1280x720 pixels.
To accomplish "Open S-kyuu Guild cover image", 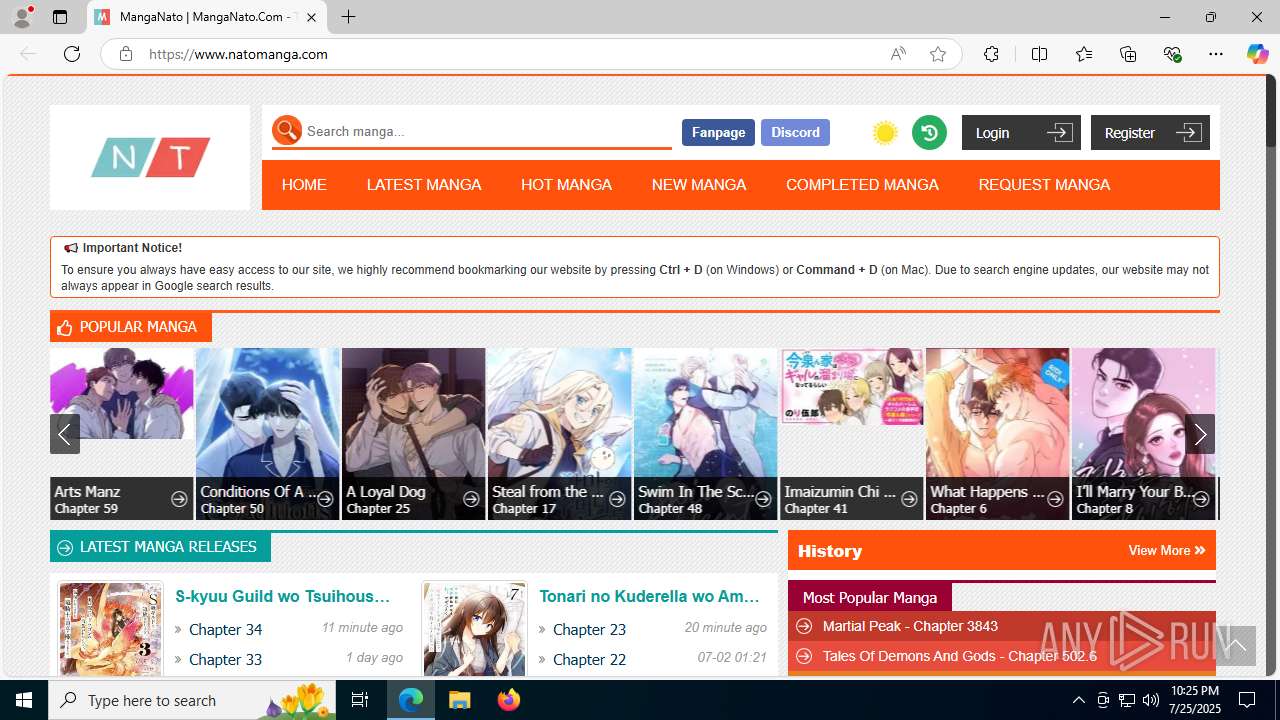I will coord(110,629).
